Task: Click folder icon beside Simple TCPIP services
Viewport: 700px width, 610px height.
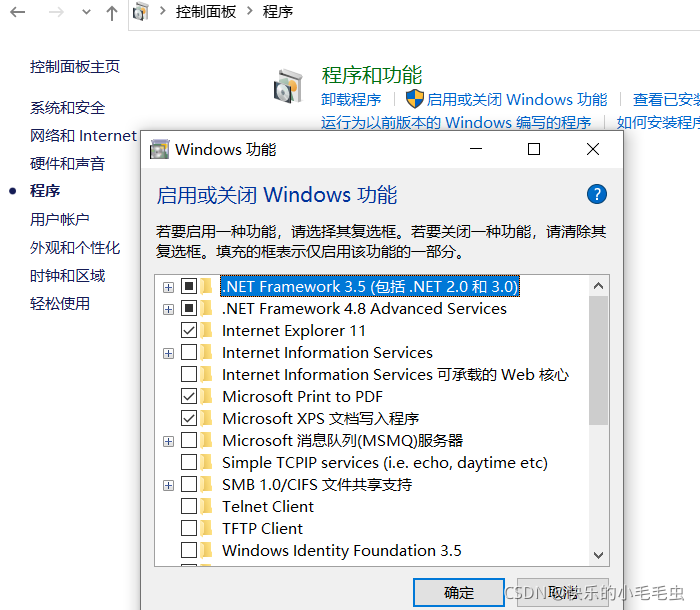Action: (206, 462)
